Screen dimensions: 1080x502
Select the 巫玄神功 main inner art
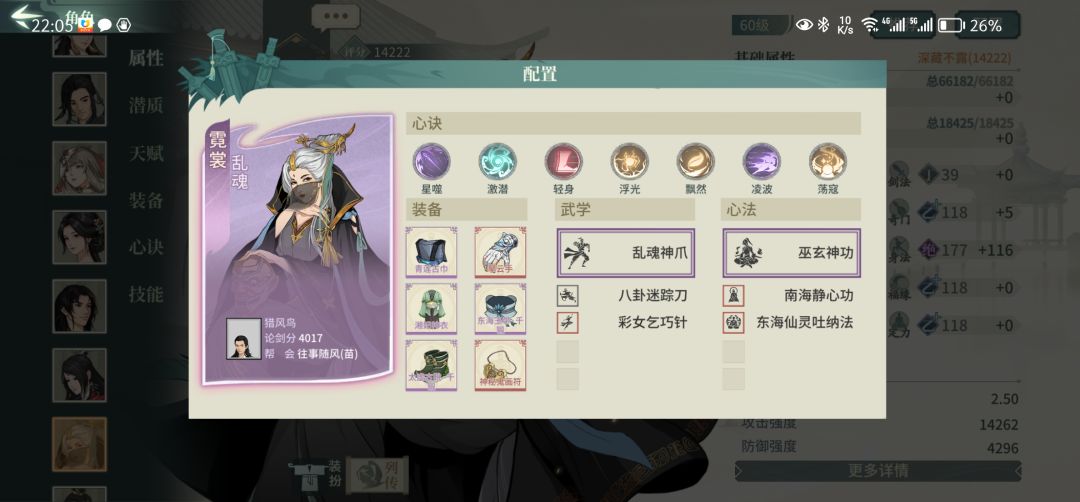click(x=791, y=253)
